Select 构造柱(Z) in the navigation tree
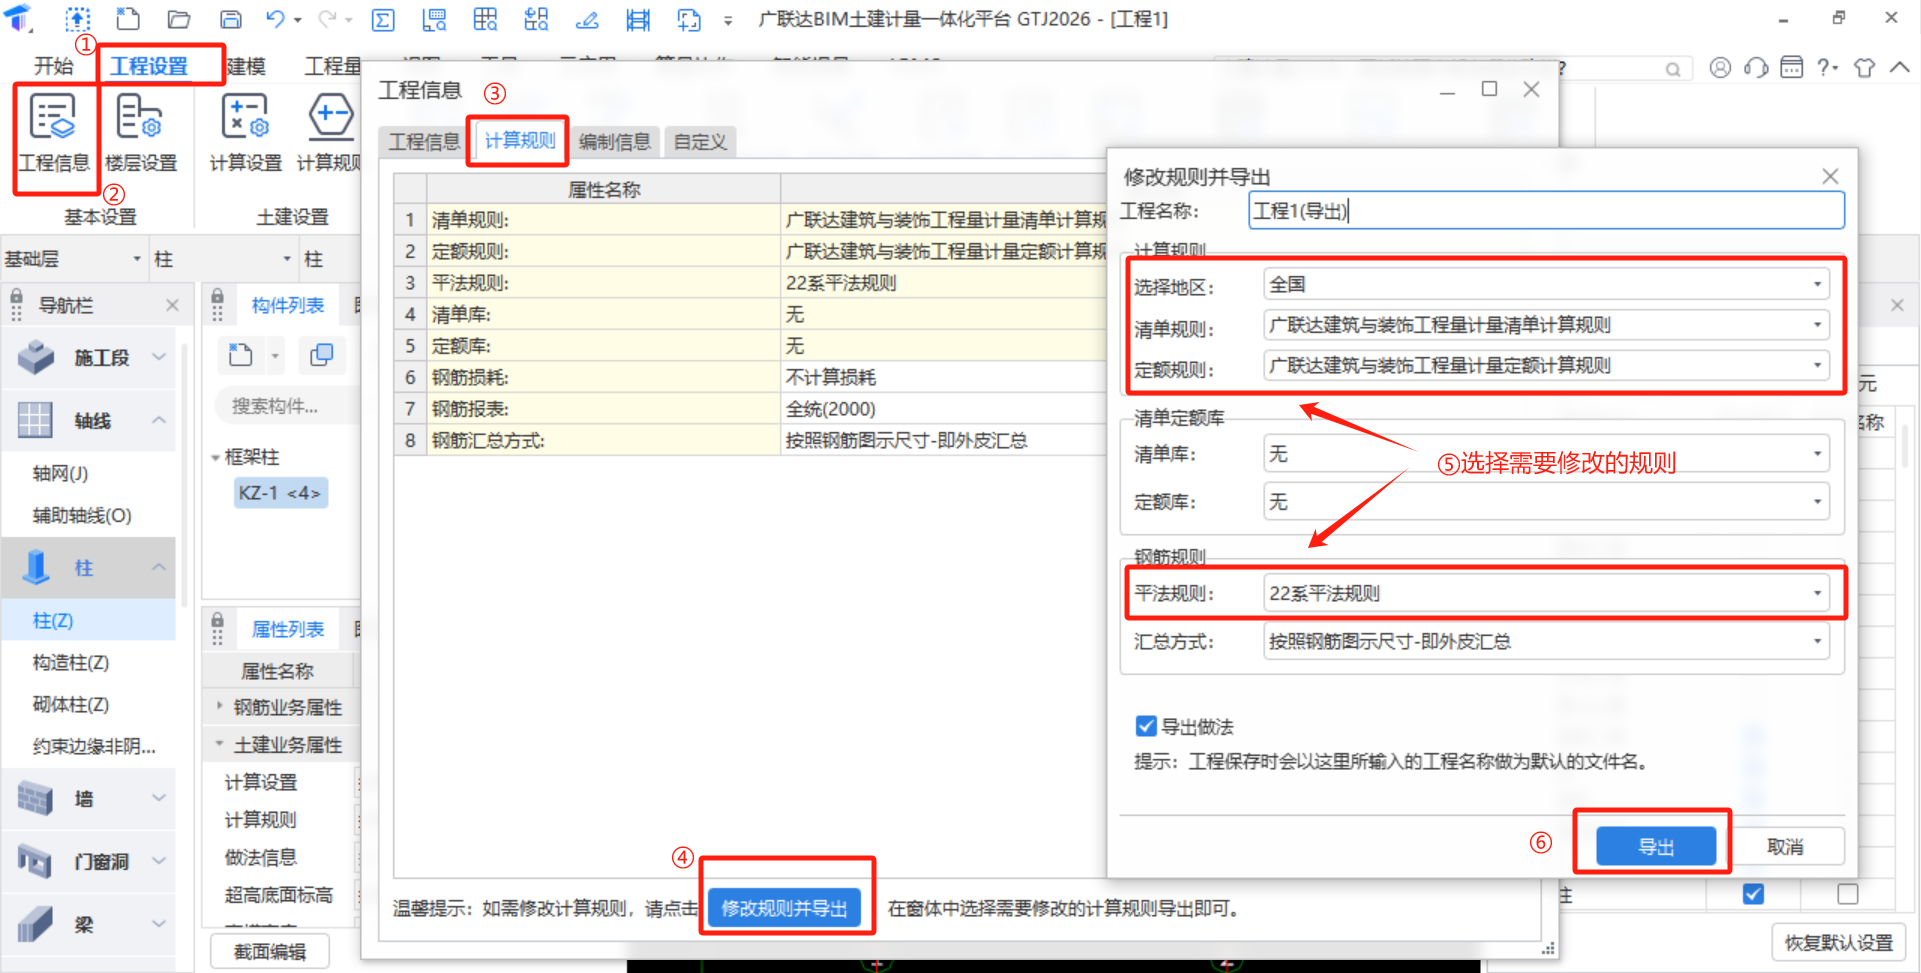Screen dimensions: 1921x973 point(71,662)
